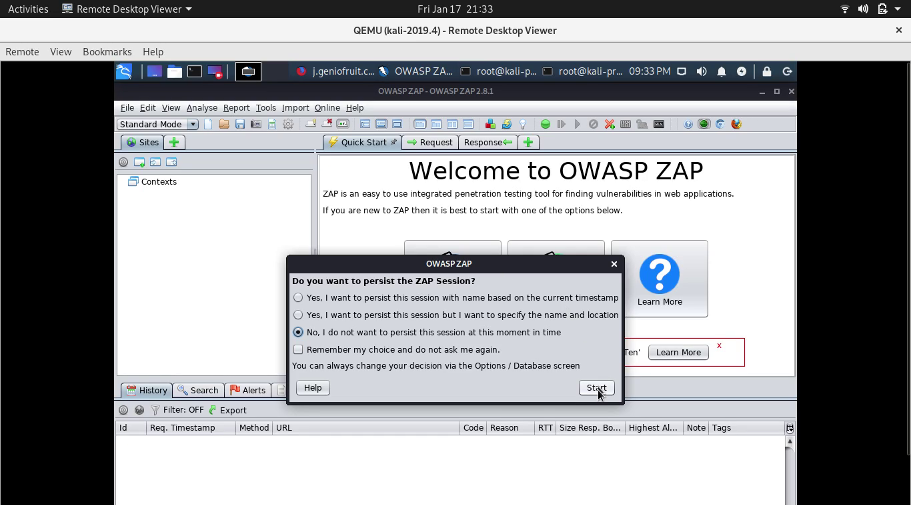This screenshot has height=505, width=911.
Task: Click Help in the persist session dialog
Action: (313, 388)
